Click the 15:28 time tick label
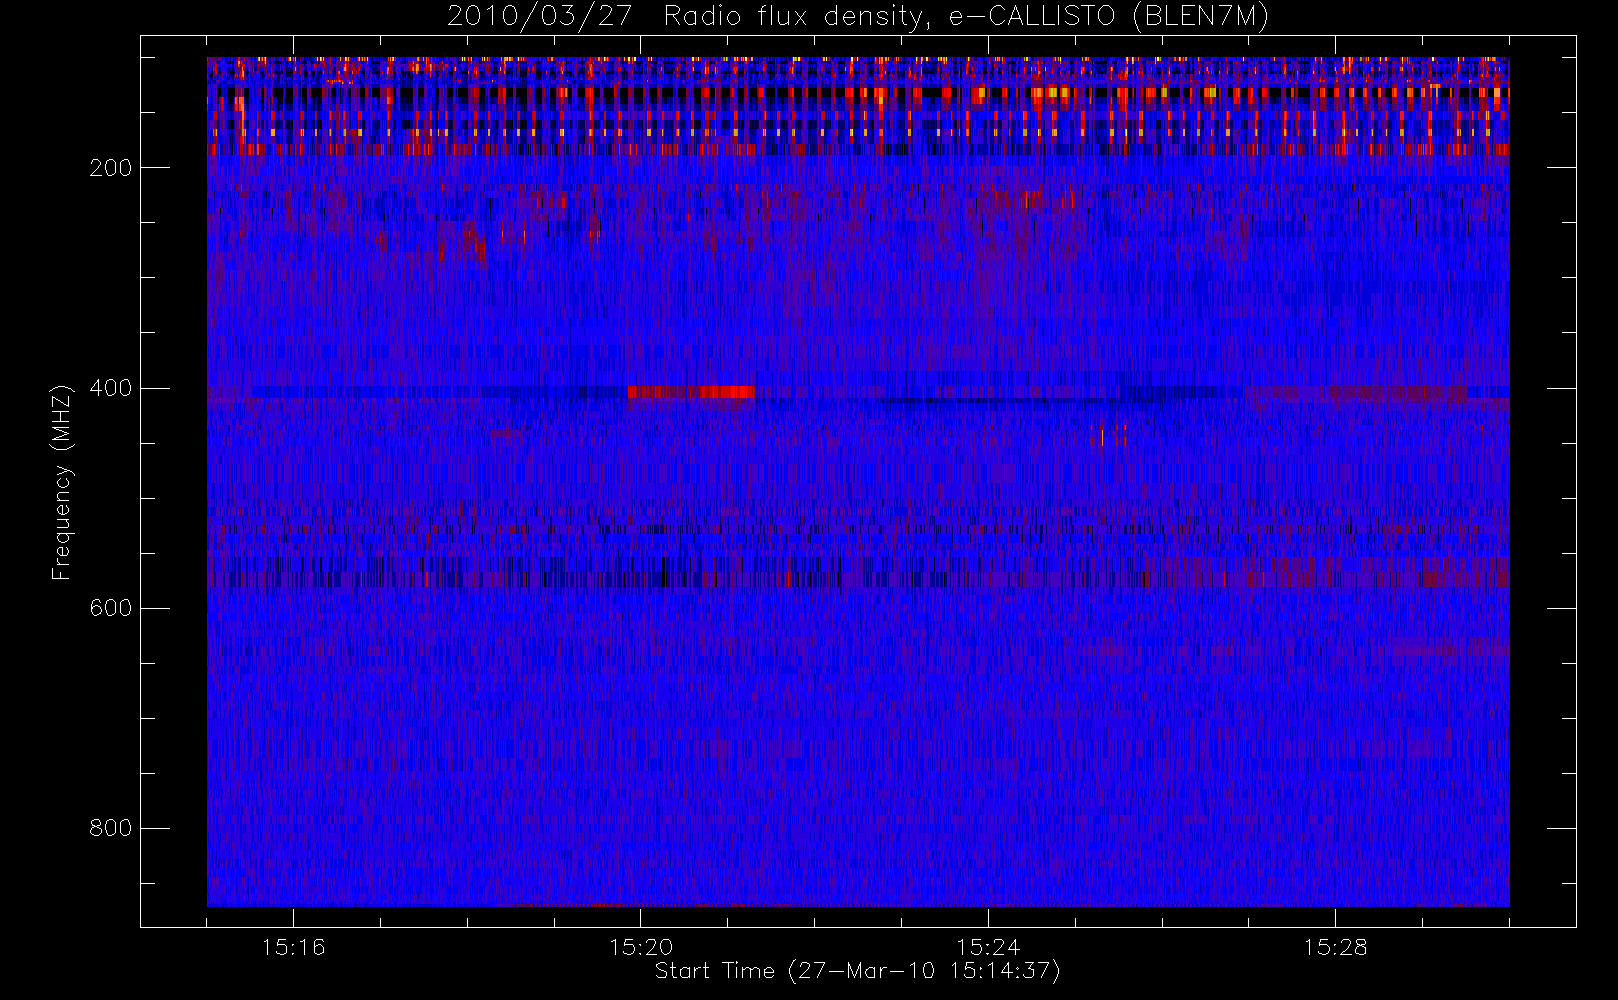This screenshot has height=1000, width=1618. coord(1335,947)
